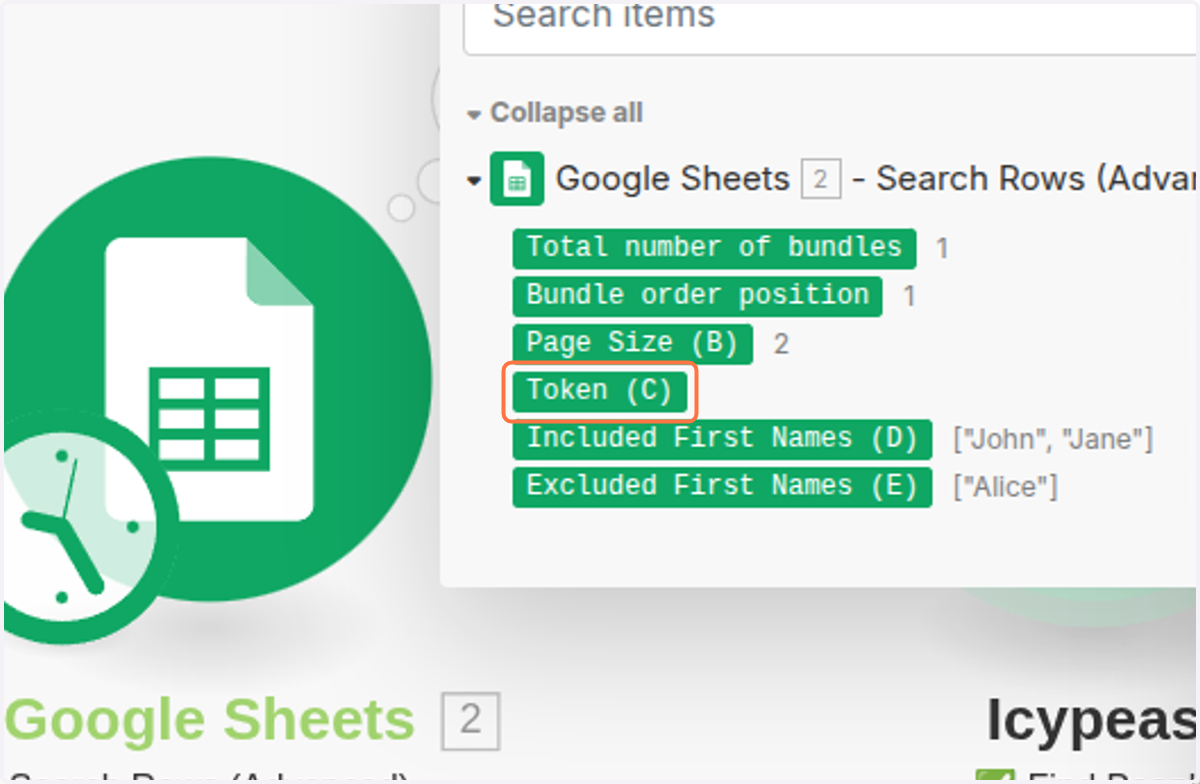Click the ["Alice"] value text
The width and height of the screenshot is (1200, 784).
tap(1004, 487)
